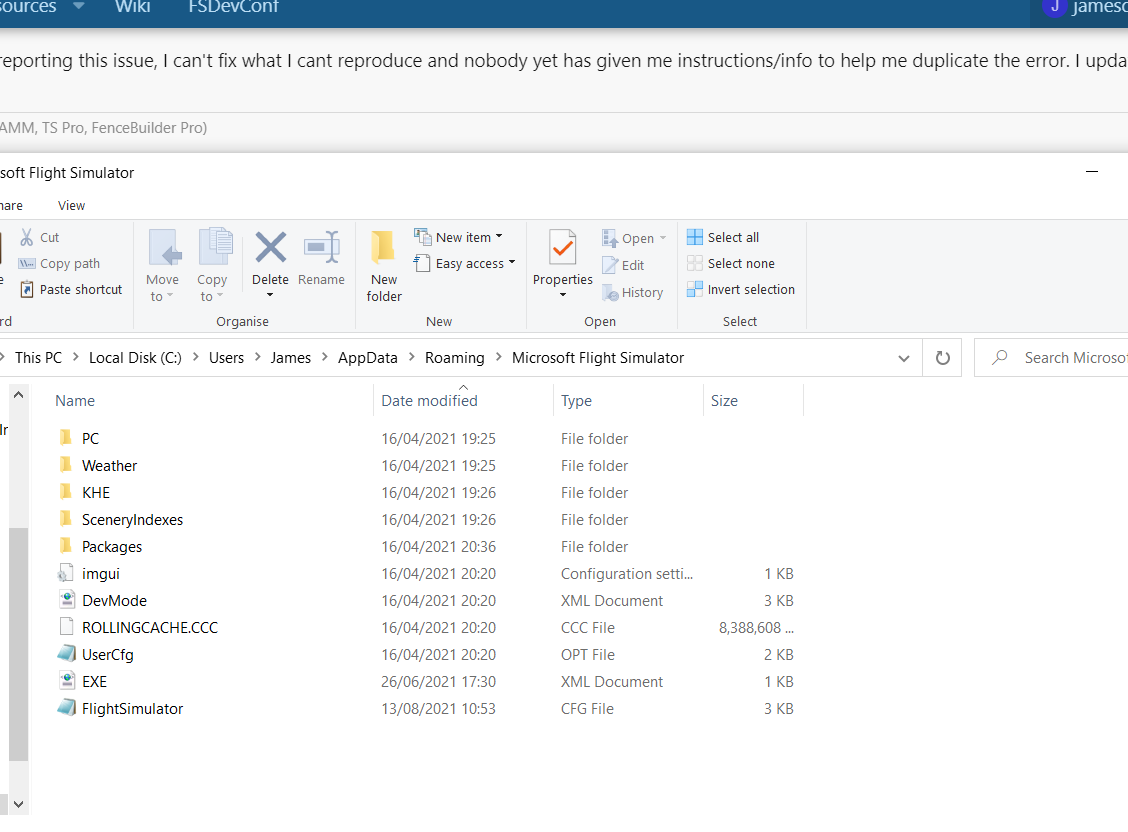This screenshot has height=832, width=1128.
Task: Expand the Delete dropdown arrow
Action: pyautogui.click(x=270, y=295)
